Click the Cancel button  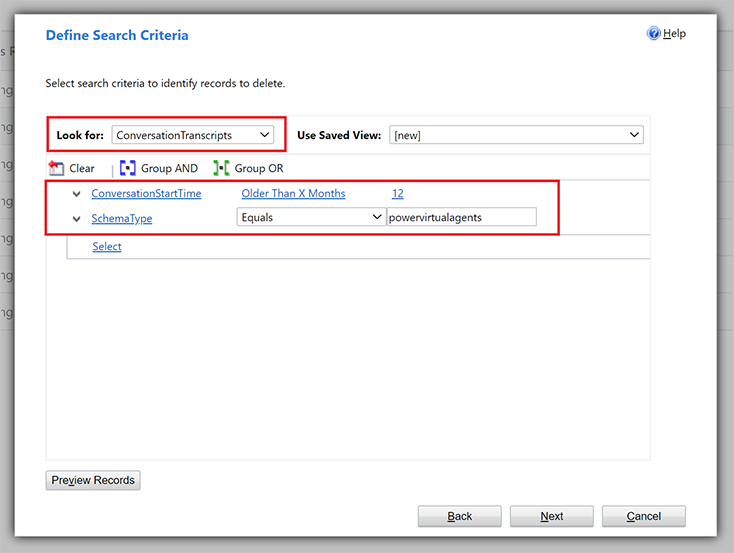[x=644, y=516]
